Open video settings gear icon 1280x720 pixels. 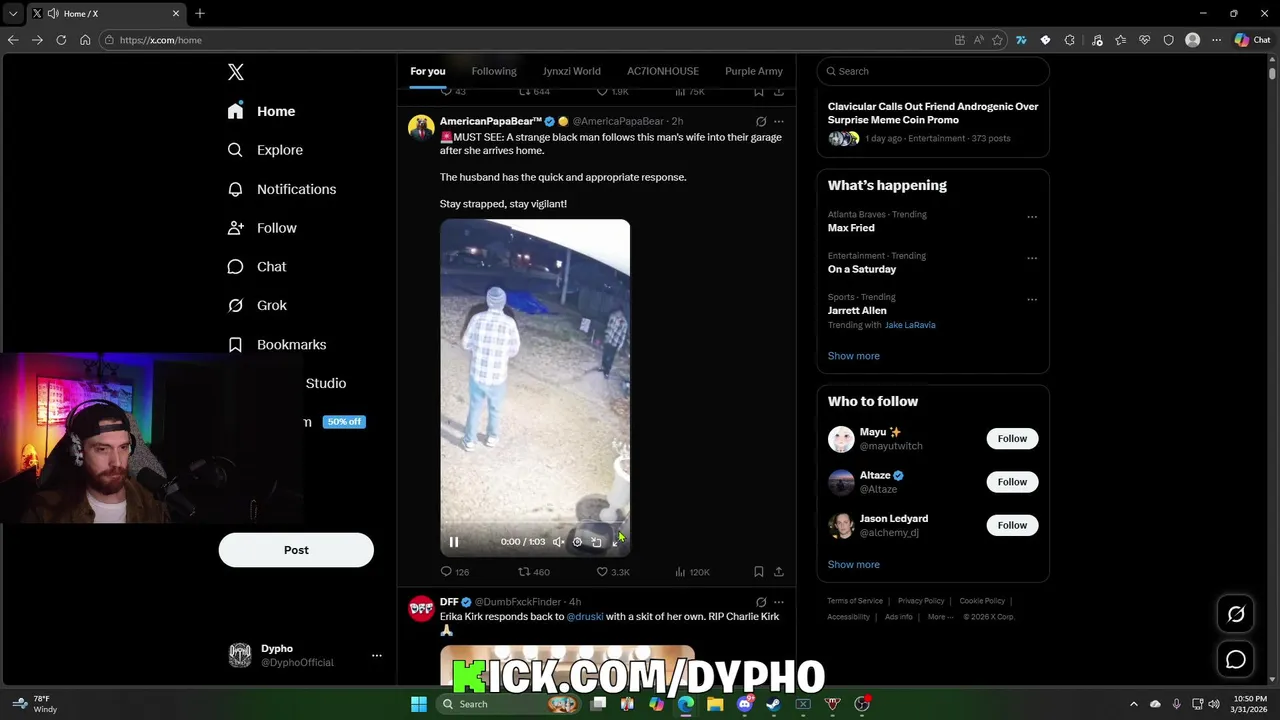(x=577, y=542)
